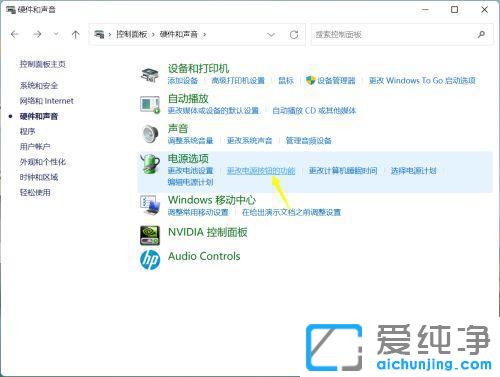Expand the chevron after 控制面板 in address bar
Screen dimensions: 500x377
click(x=153, y=34)
